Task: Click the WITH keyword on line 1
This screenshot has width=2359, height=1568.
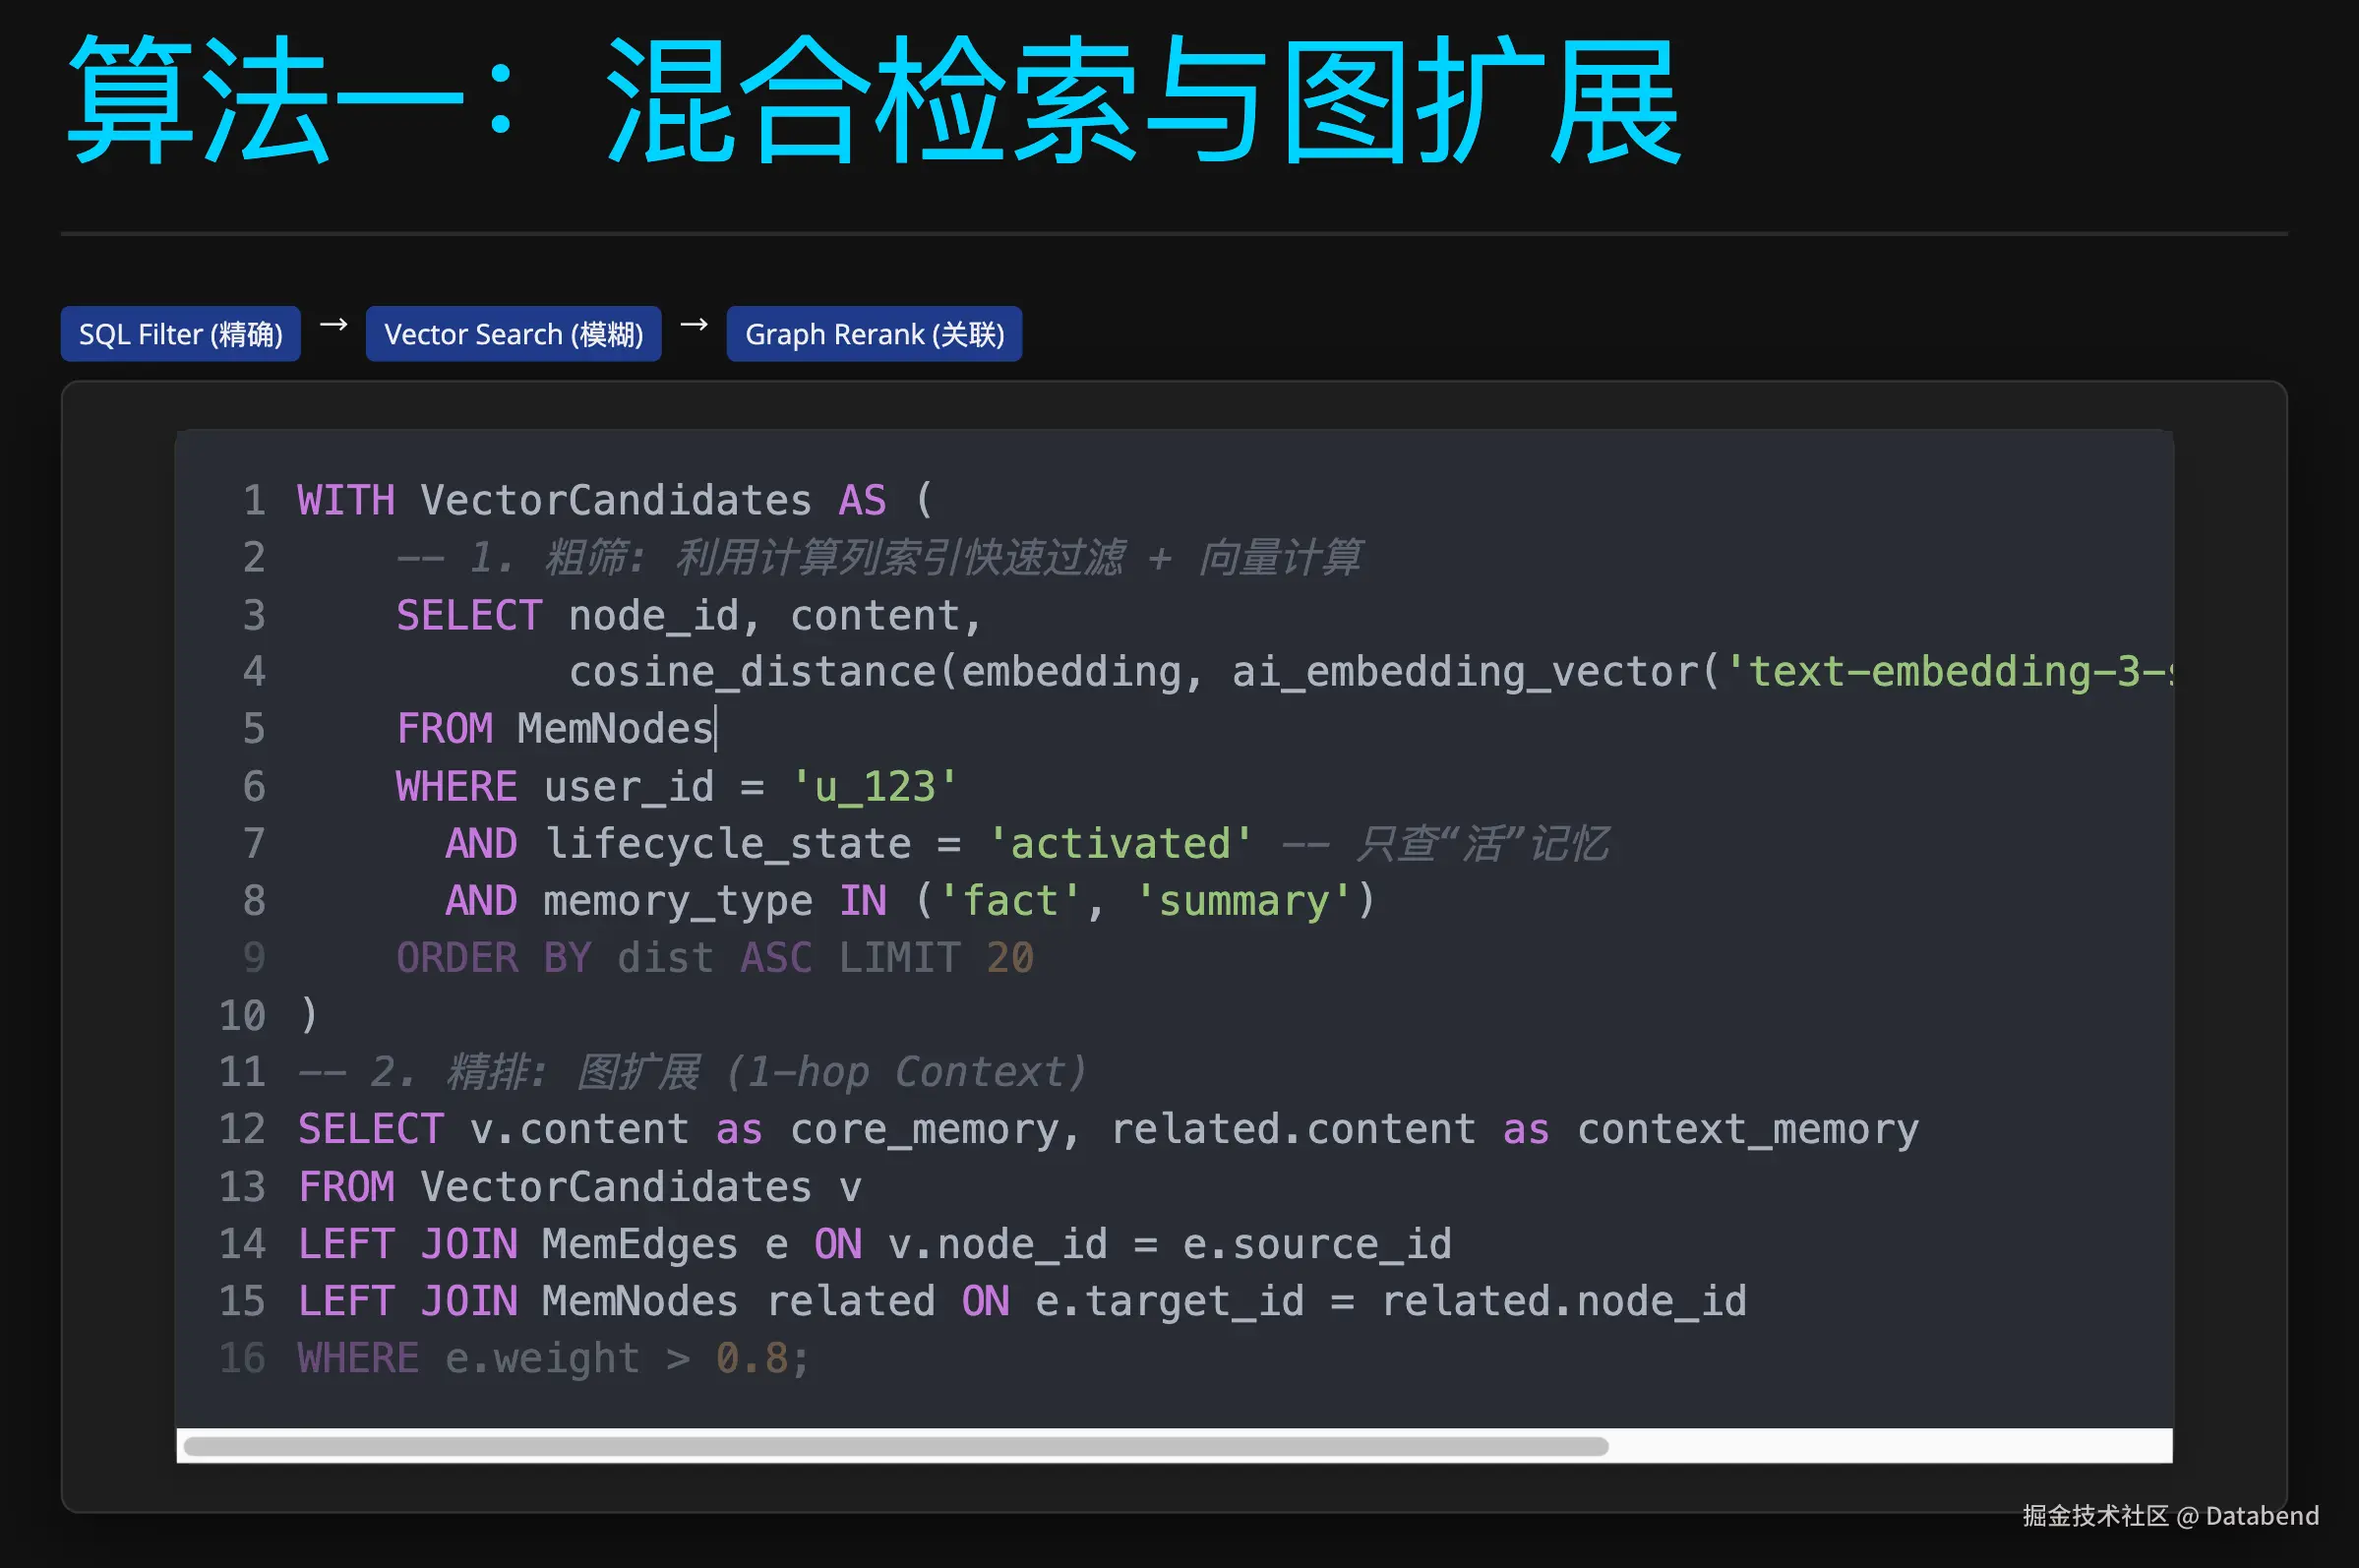Action: [345, 500]
